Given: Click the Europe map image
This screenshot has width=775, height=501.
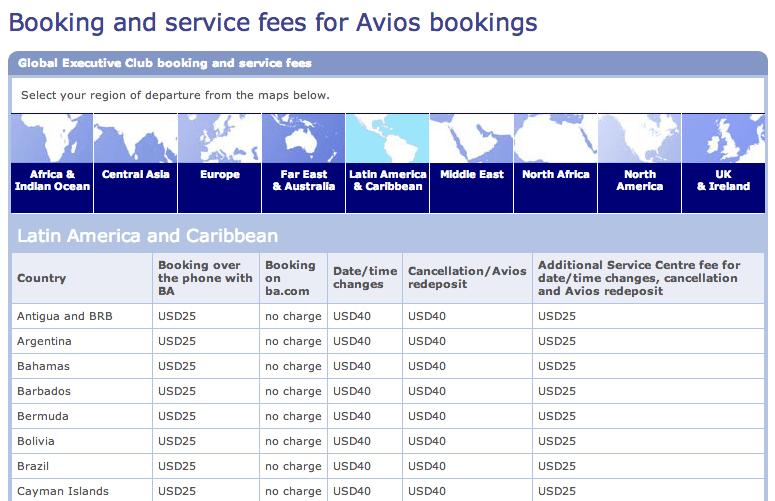Looking at the screenshot, I should [220, 138].
